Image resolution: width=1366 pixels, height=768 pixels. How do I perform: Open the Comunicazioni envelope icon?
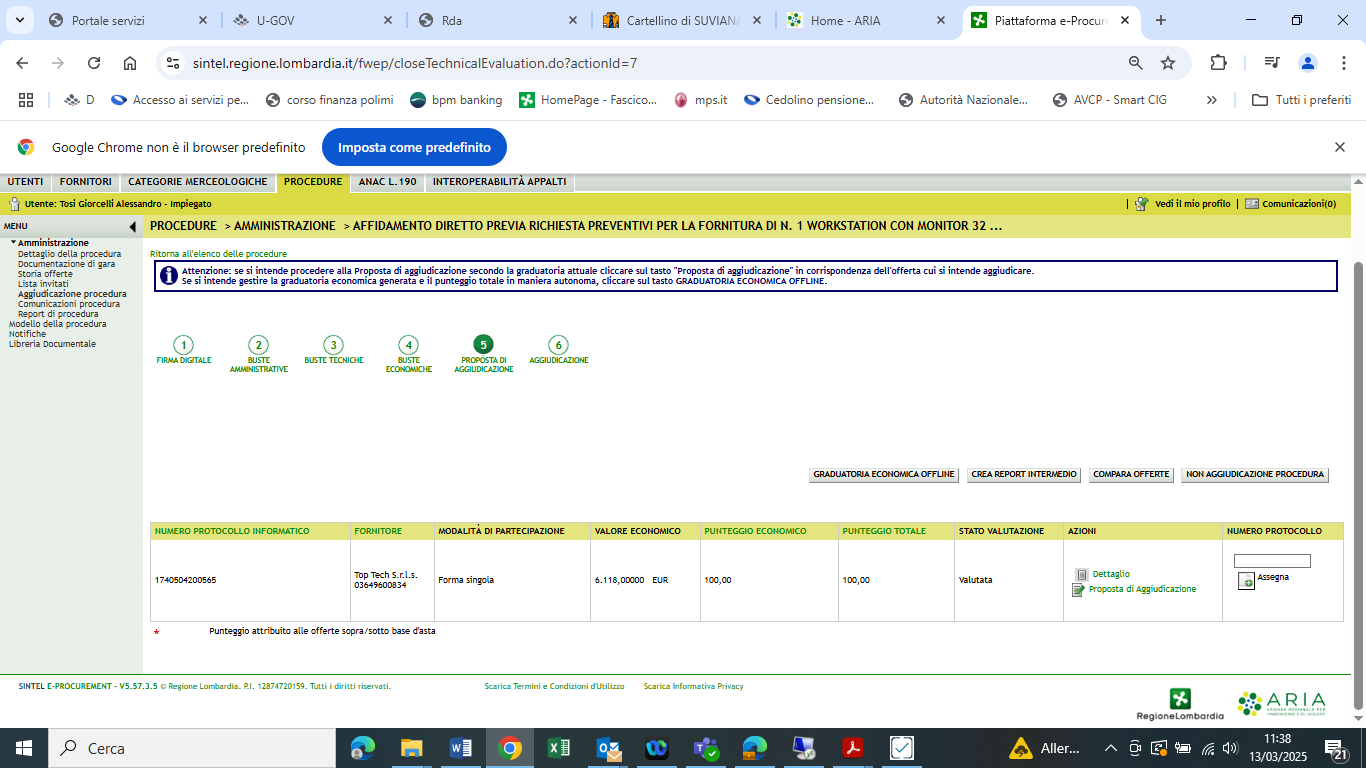click(x=1252, y=204)
